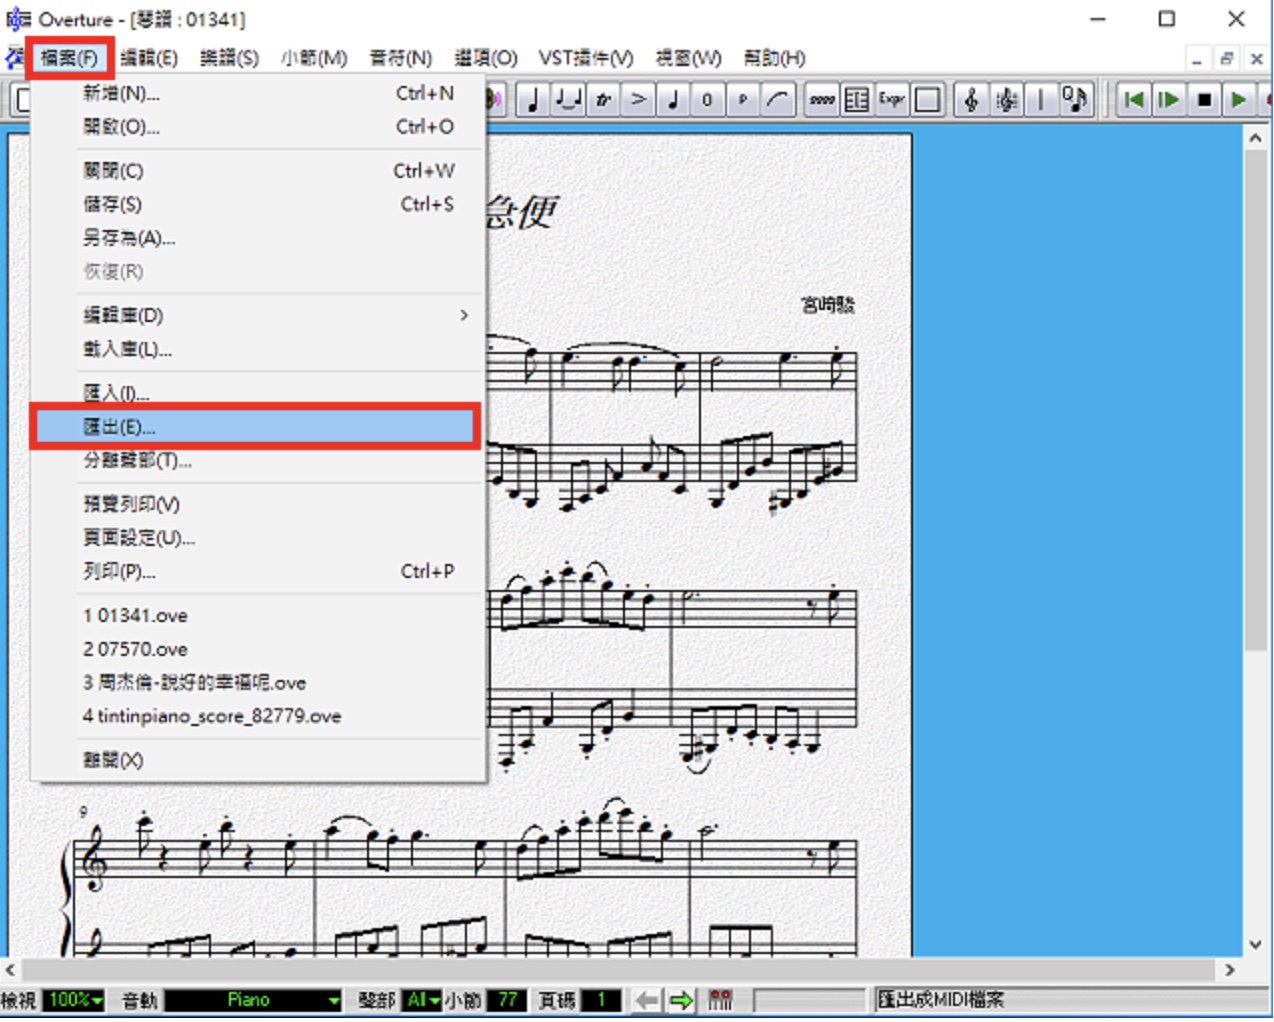
Task: Click the tied notes tool icon
Action: (568, 100)
